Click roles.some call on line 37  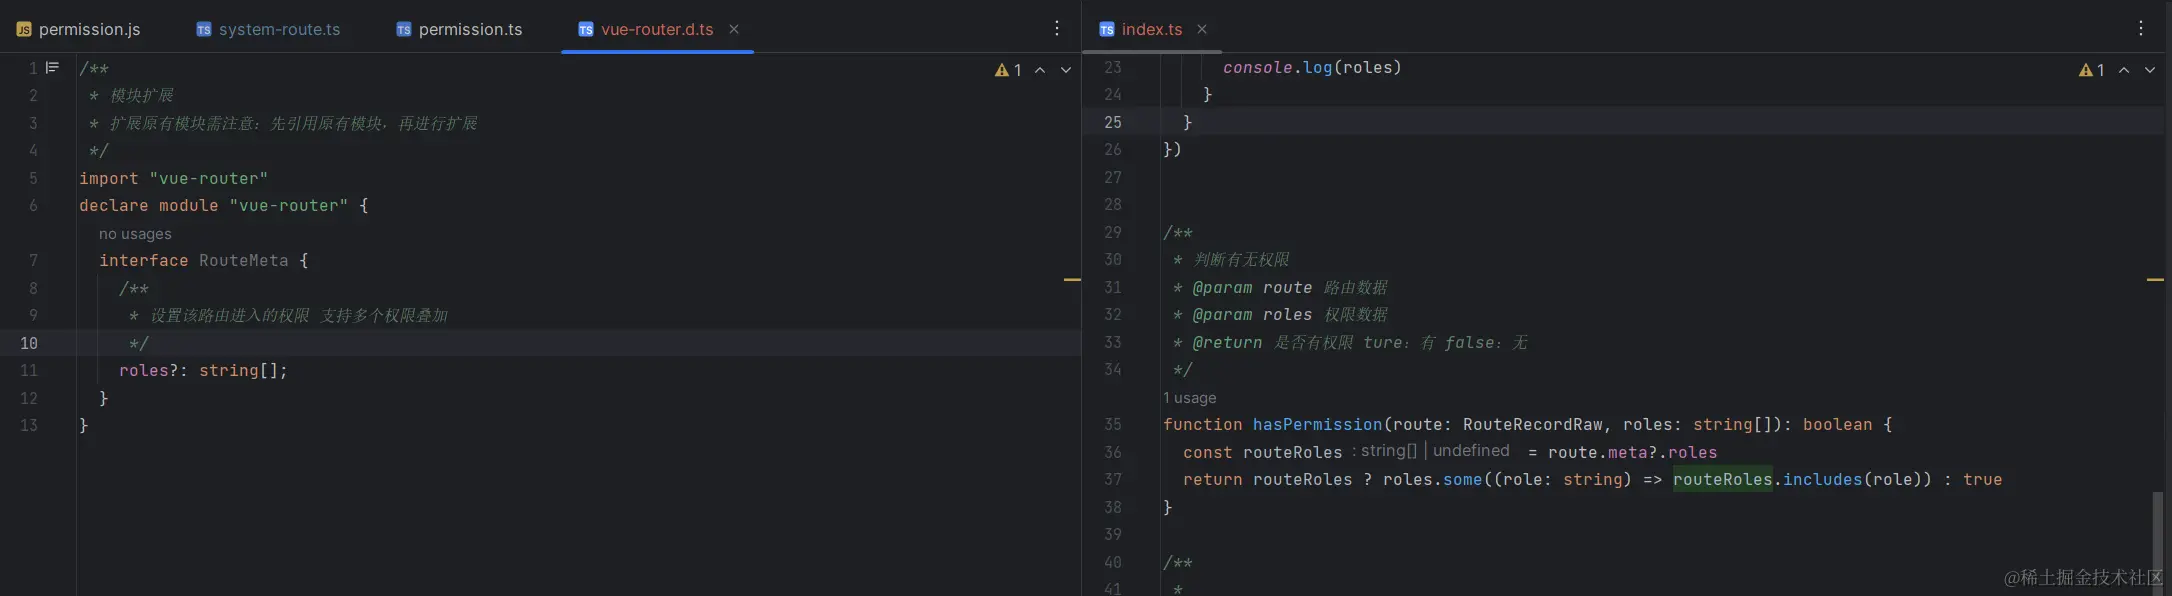click(1432, 480)
